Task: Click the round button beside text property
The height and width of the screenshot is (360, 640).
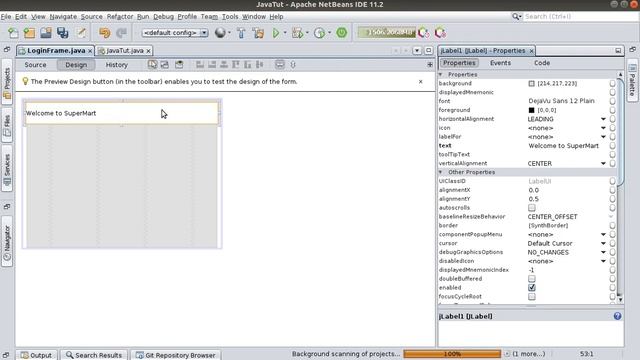Action: (612, 146)
